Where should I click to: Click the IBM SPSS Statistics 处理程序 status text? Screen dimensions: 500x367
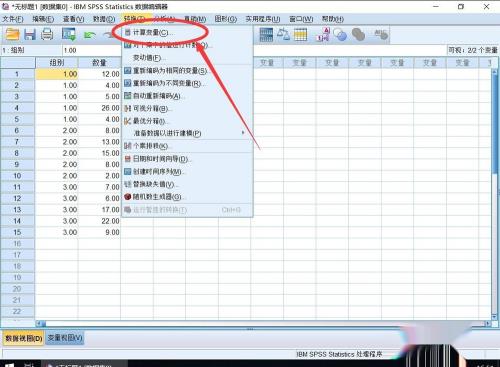tap(339, 354)
